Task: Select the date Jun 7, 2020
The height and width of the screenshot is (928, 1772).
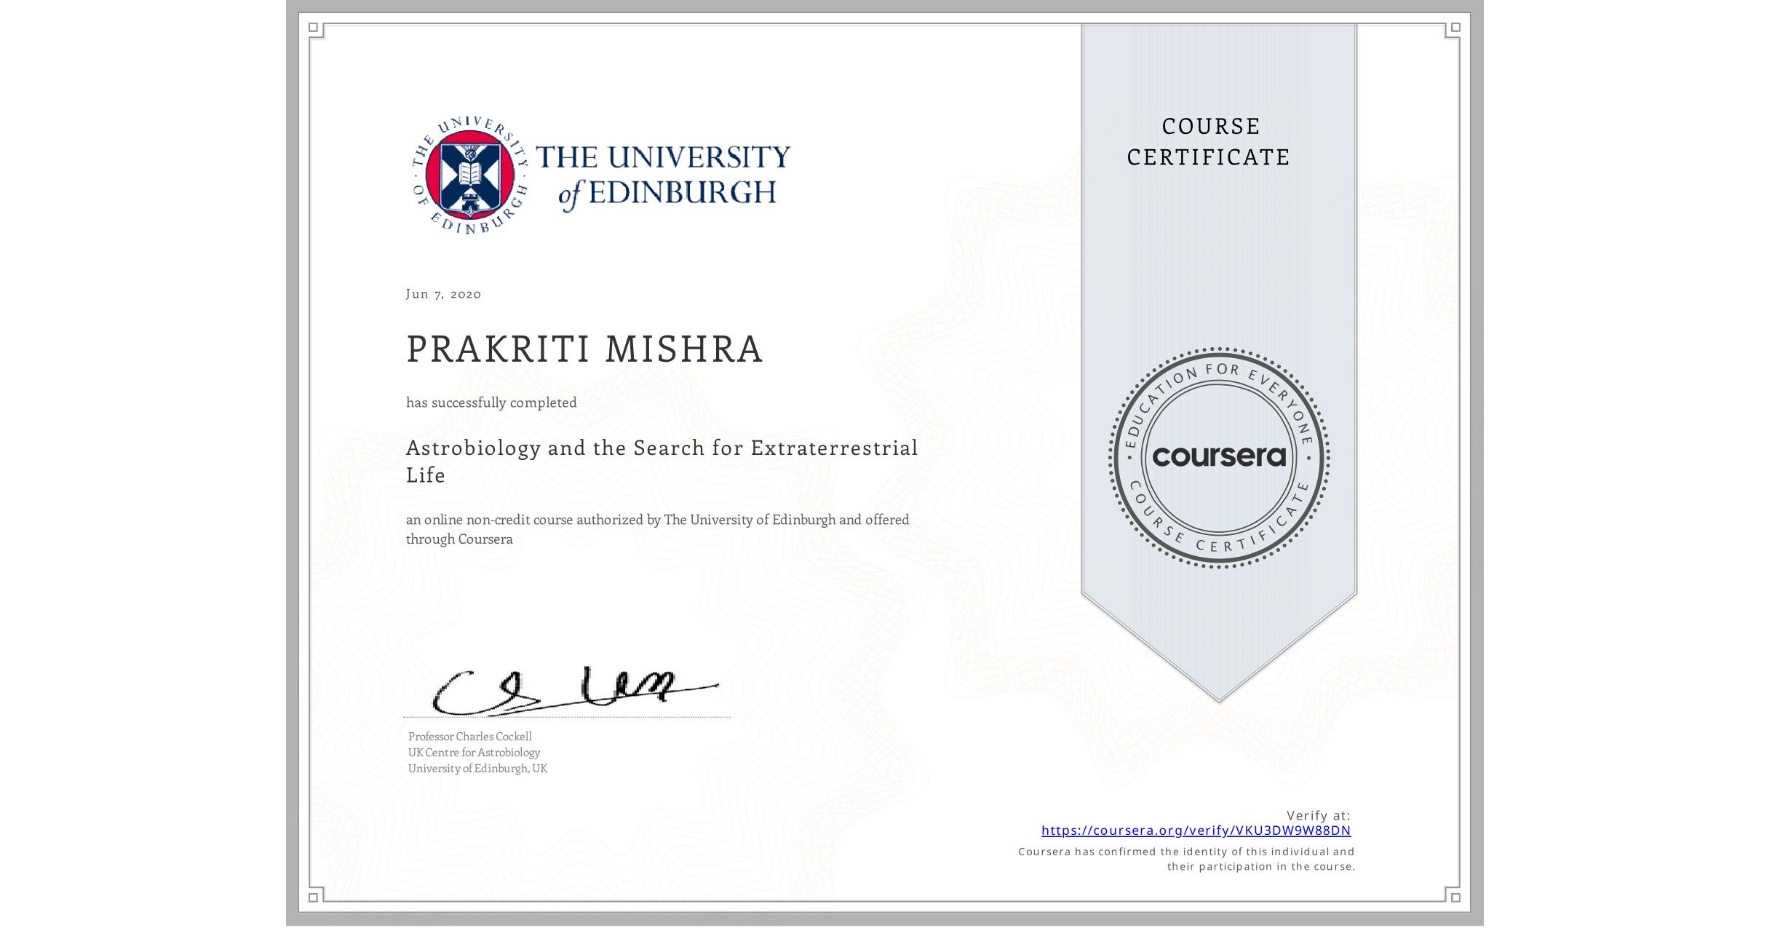Action: [x=443, y=294]
